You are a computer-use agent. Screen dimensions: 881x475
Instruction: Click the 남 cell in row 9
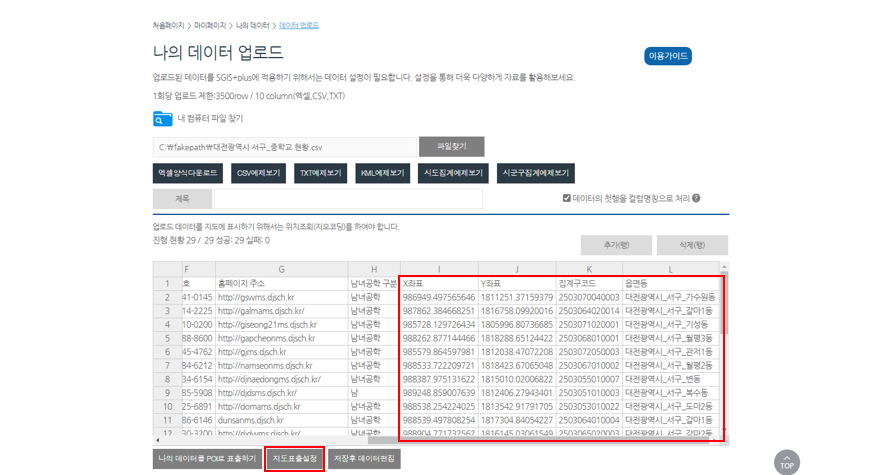[x=374, y=393]
